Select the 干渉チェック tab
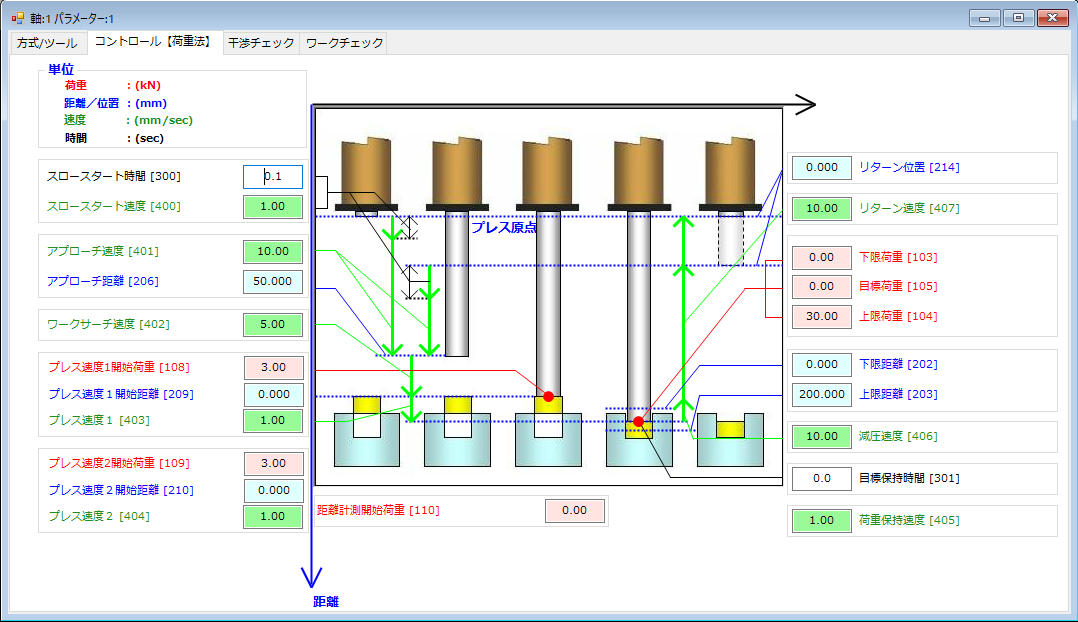1078x622 pixels. click(261, 43)
